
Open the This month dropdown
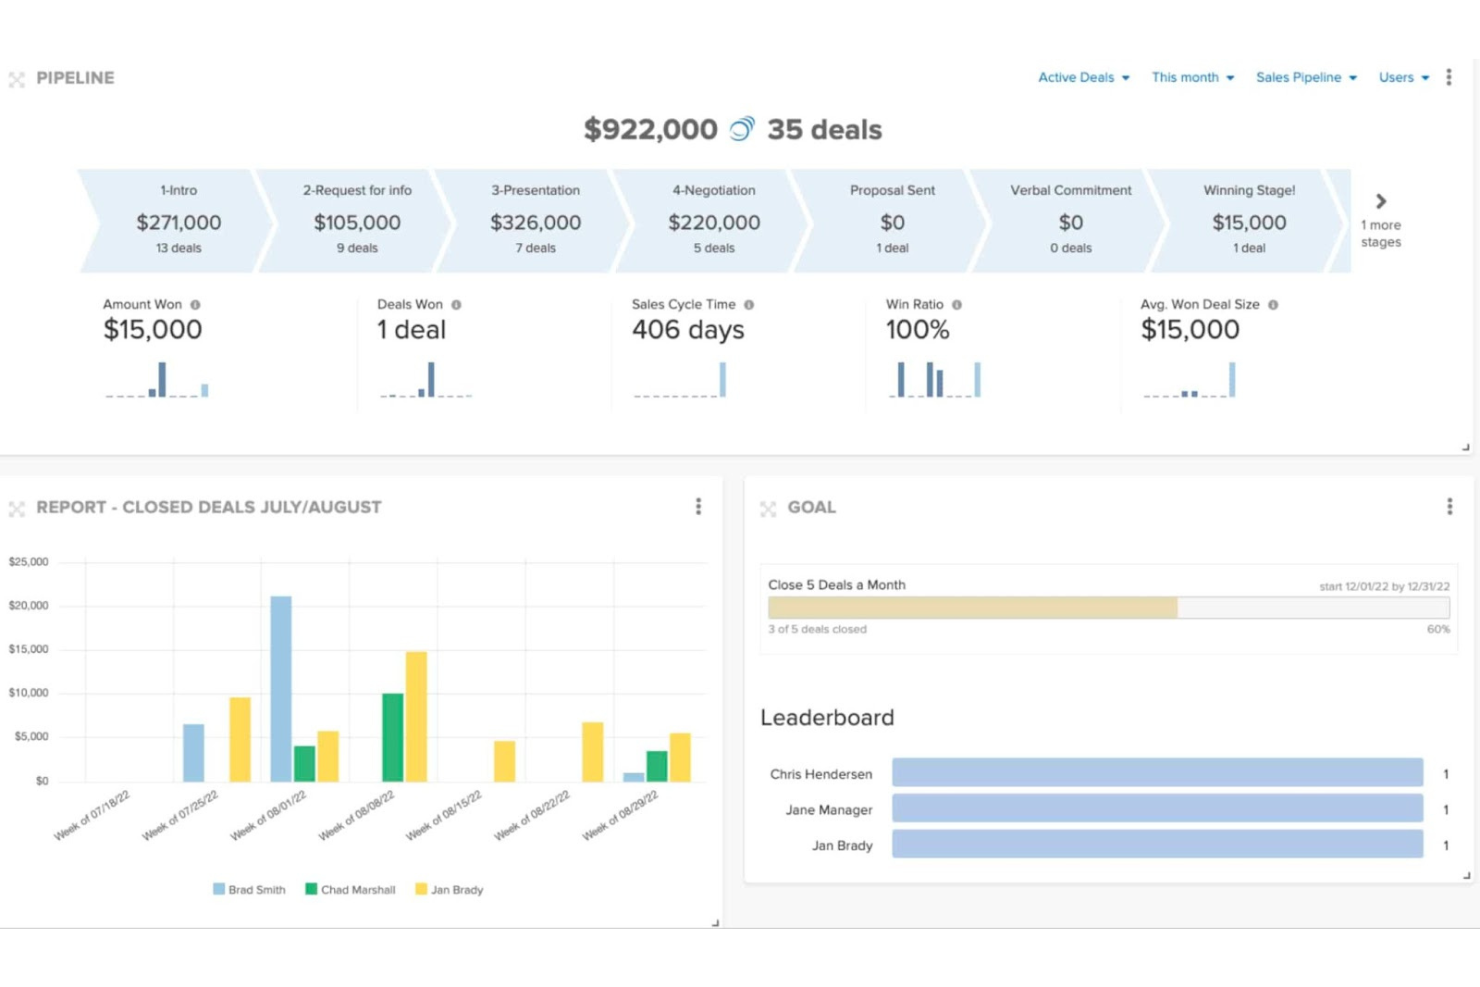click(x=1192, y=77)
